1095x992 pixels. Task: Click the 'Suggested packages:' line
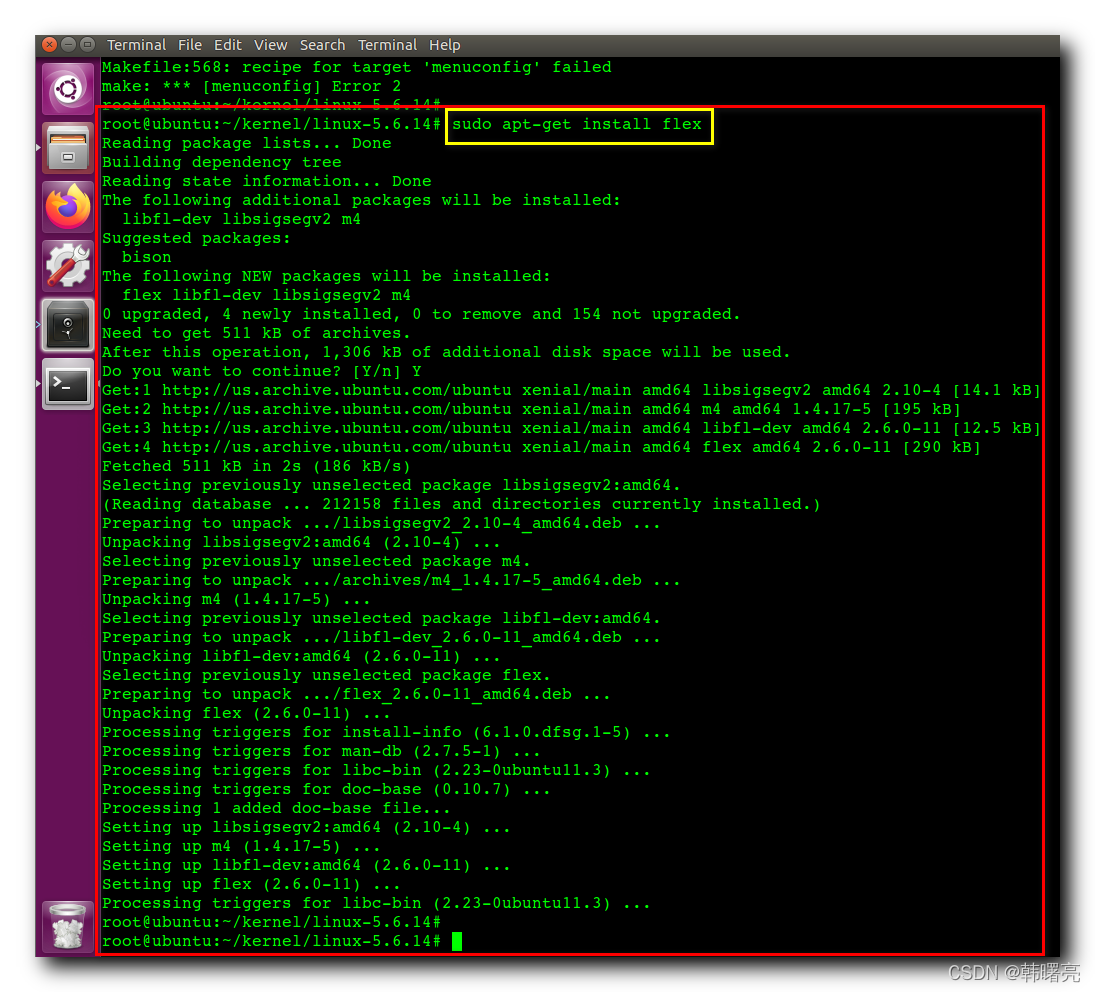point(196,238)
